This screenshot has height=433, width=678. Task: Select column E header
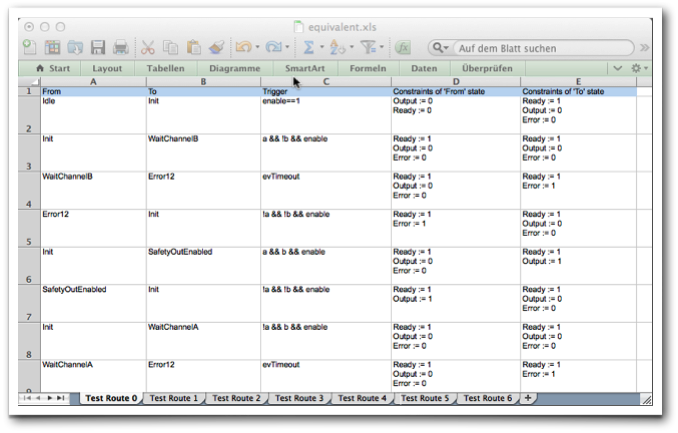click(578, 81)
